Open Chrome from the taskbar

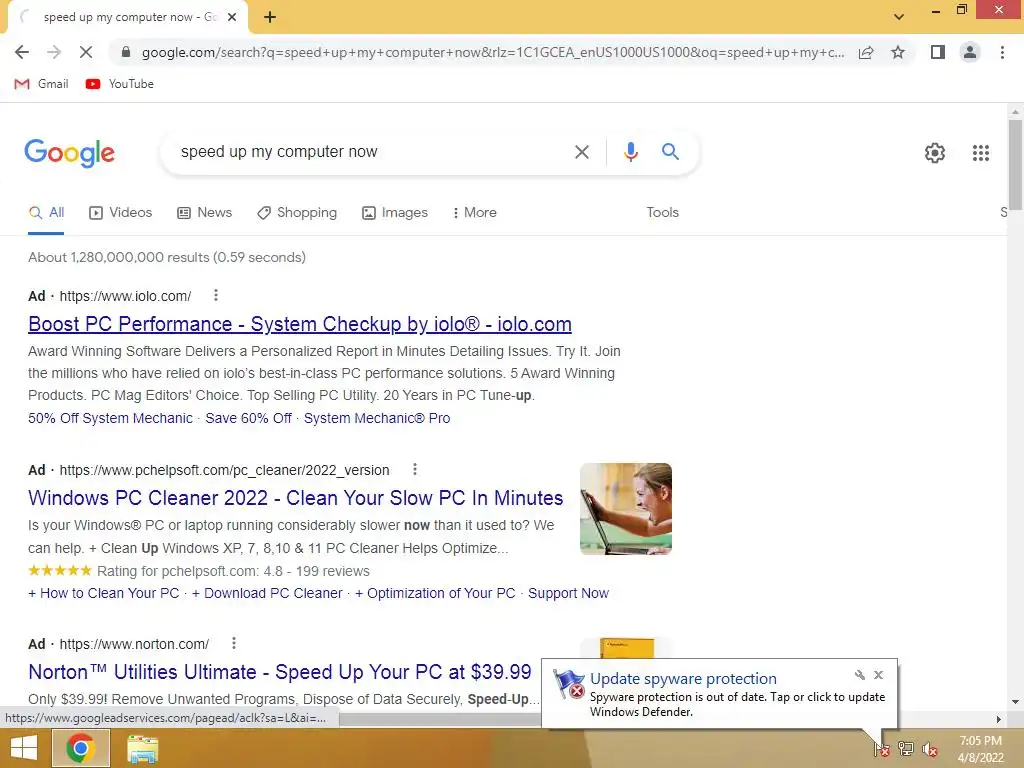(x=80, y=748)
